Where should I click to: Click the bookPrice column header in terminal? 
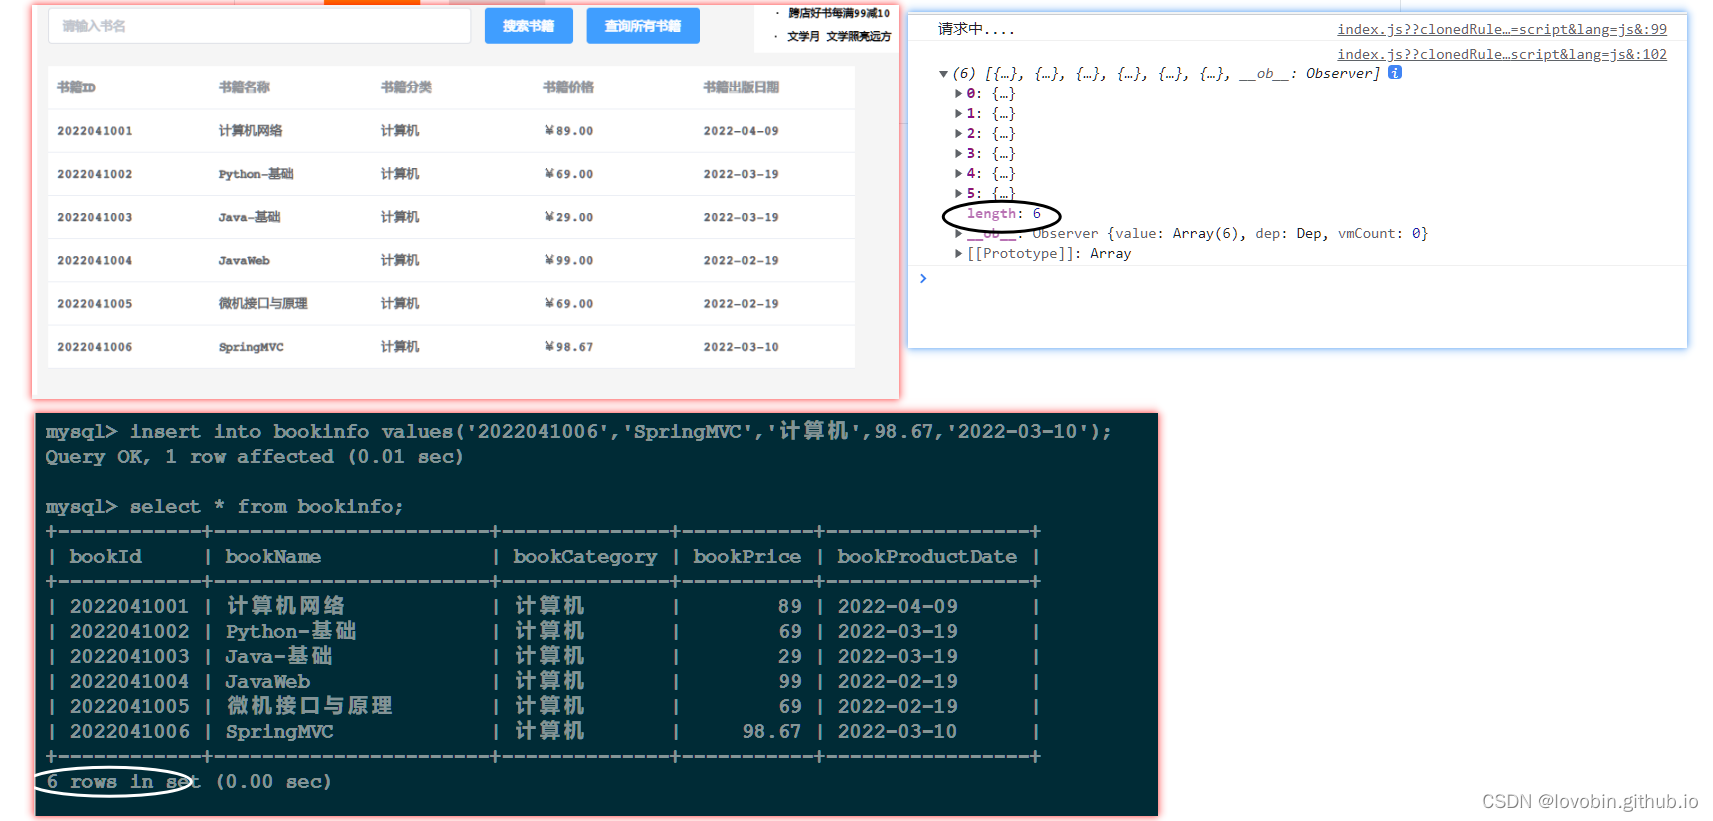click(x=747, y=557)
